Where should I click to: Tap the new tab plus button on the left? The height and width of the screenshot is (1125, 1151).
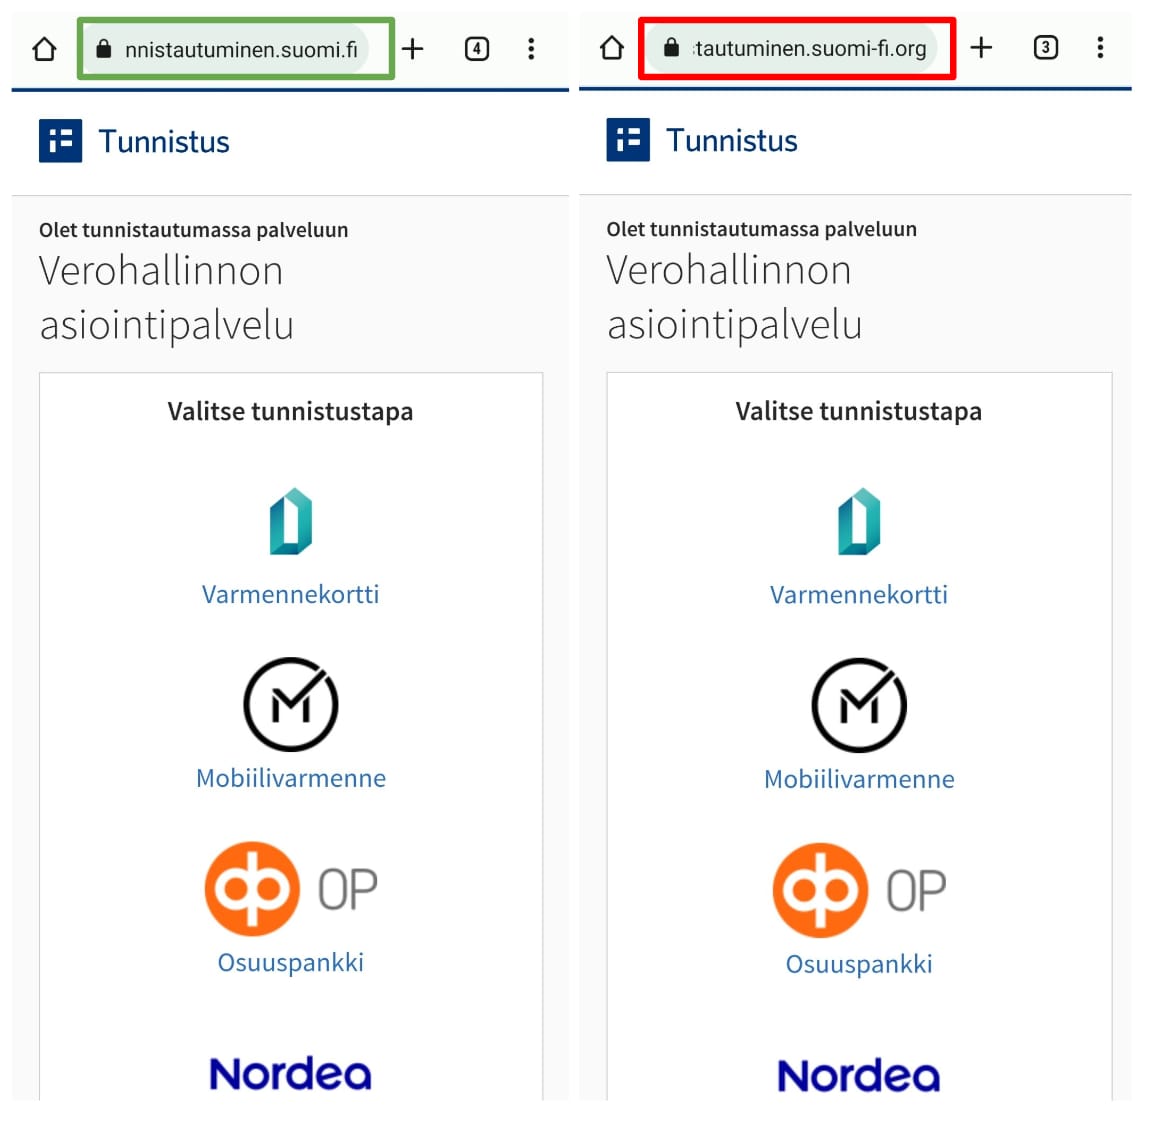412,47
